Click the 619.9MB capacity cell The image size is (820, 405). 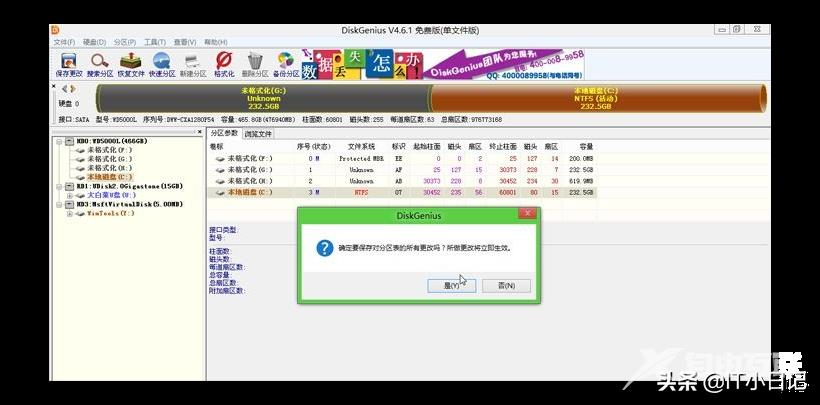click(x=582, y=181)
